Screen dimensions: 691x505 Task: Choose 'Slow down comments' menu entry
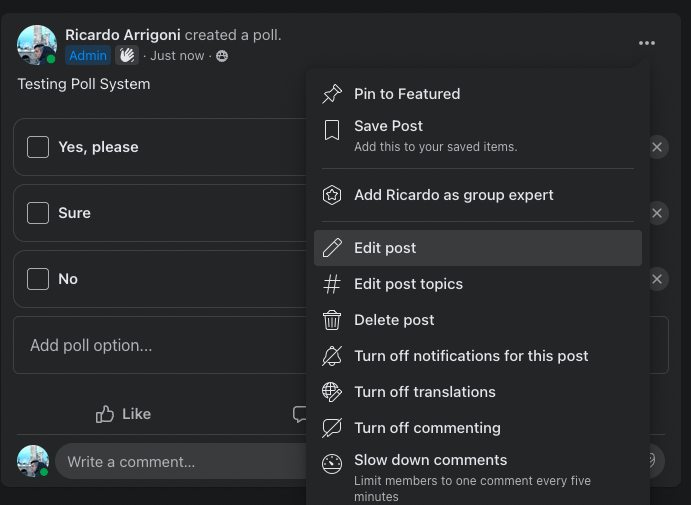430,460
